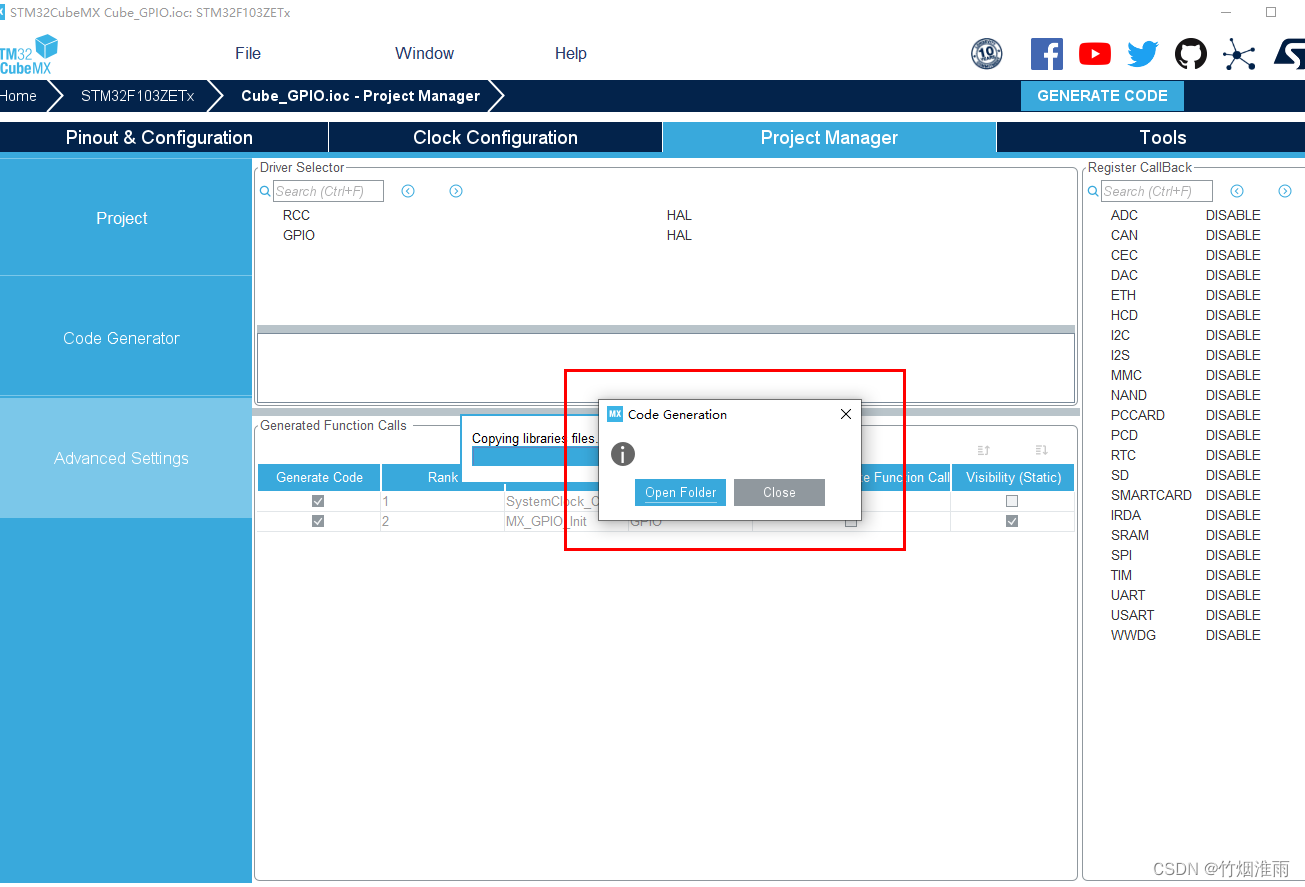Open the ST 10-year anniversary badge

(987, 54)
